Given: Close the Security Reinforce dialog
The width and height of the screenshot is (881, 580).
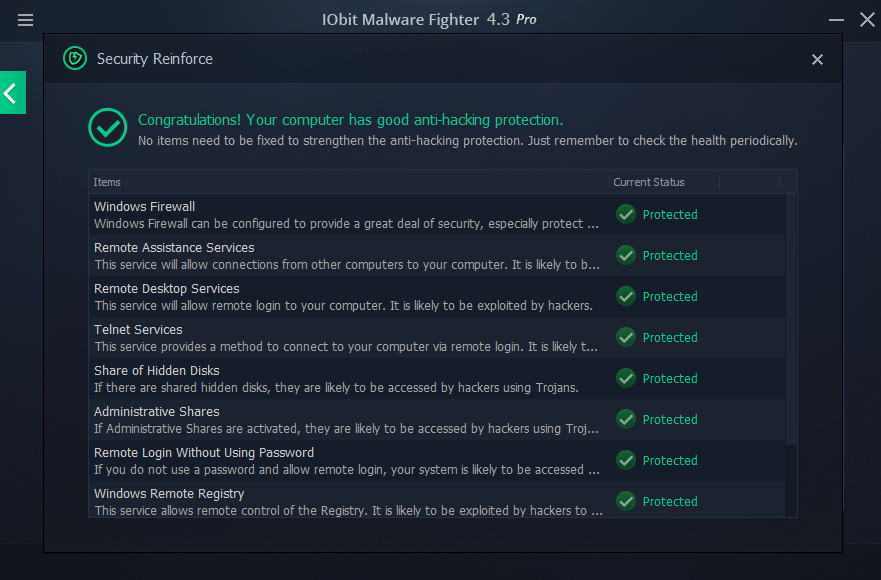Looking at the screenshot, I should pos(817,60).
